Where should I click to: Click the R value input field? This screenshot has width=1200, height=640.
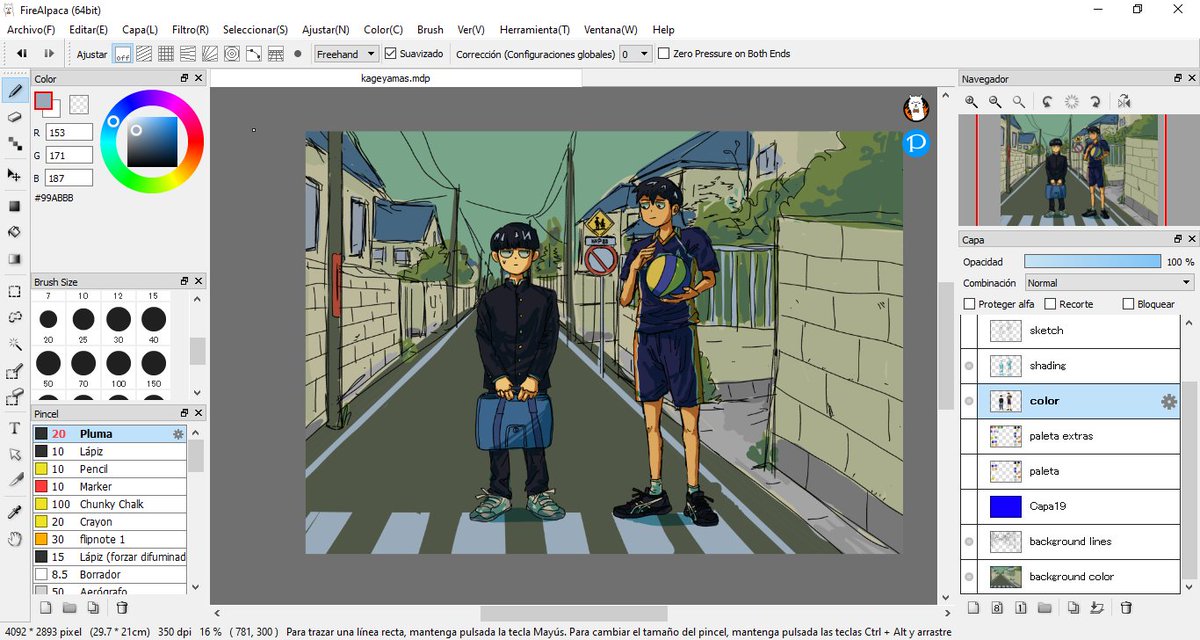pos(69,132)
